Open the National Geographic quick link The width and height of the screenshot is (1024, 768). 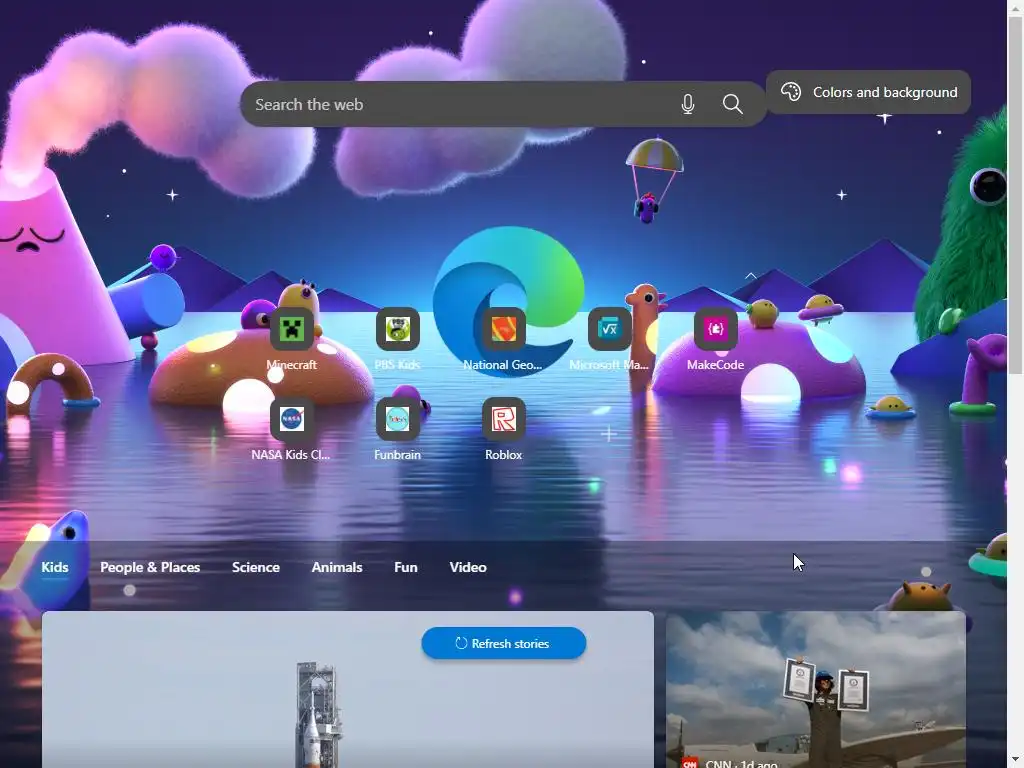[504, 330]
